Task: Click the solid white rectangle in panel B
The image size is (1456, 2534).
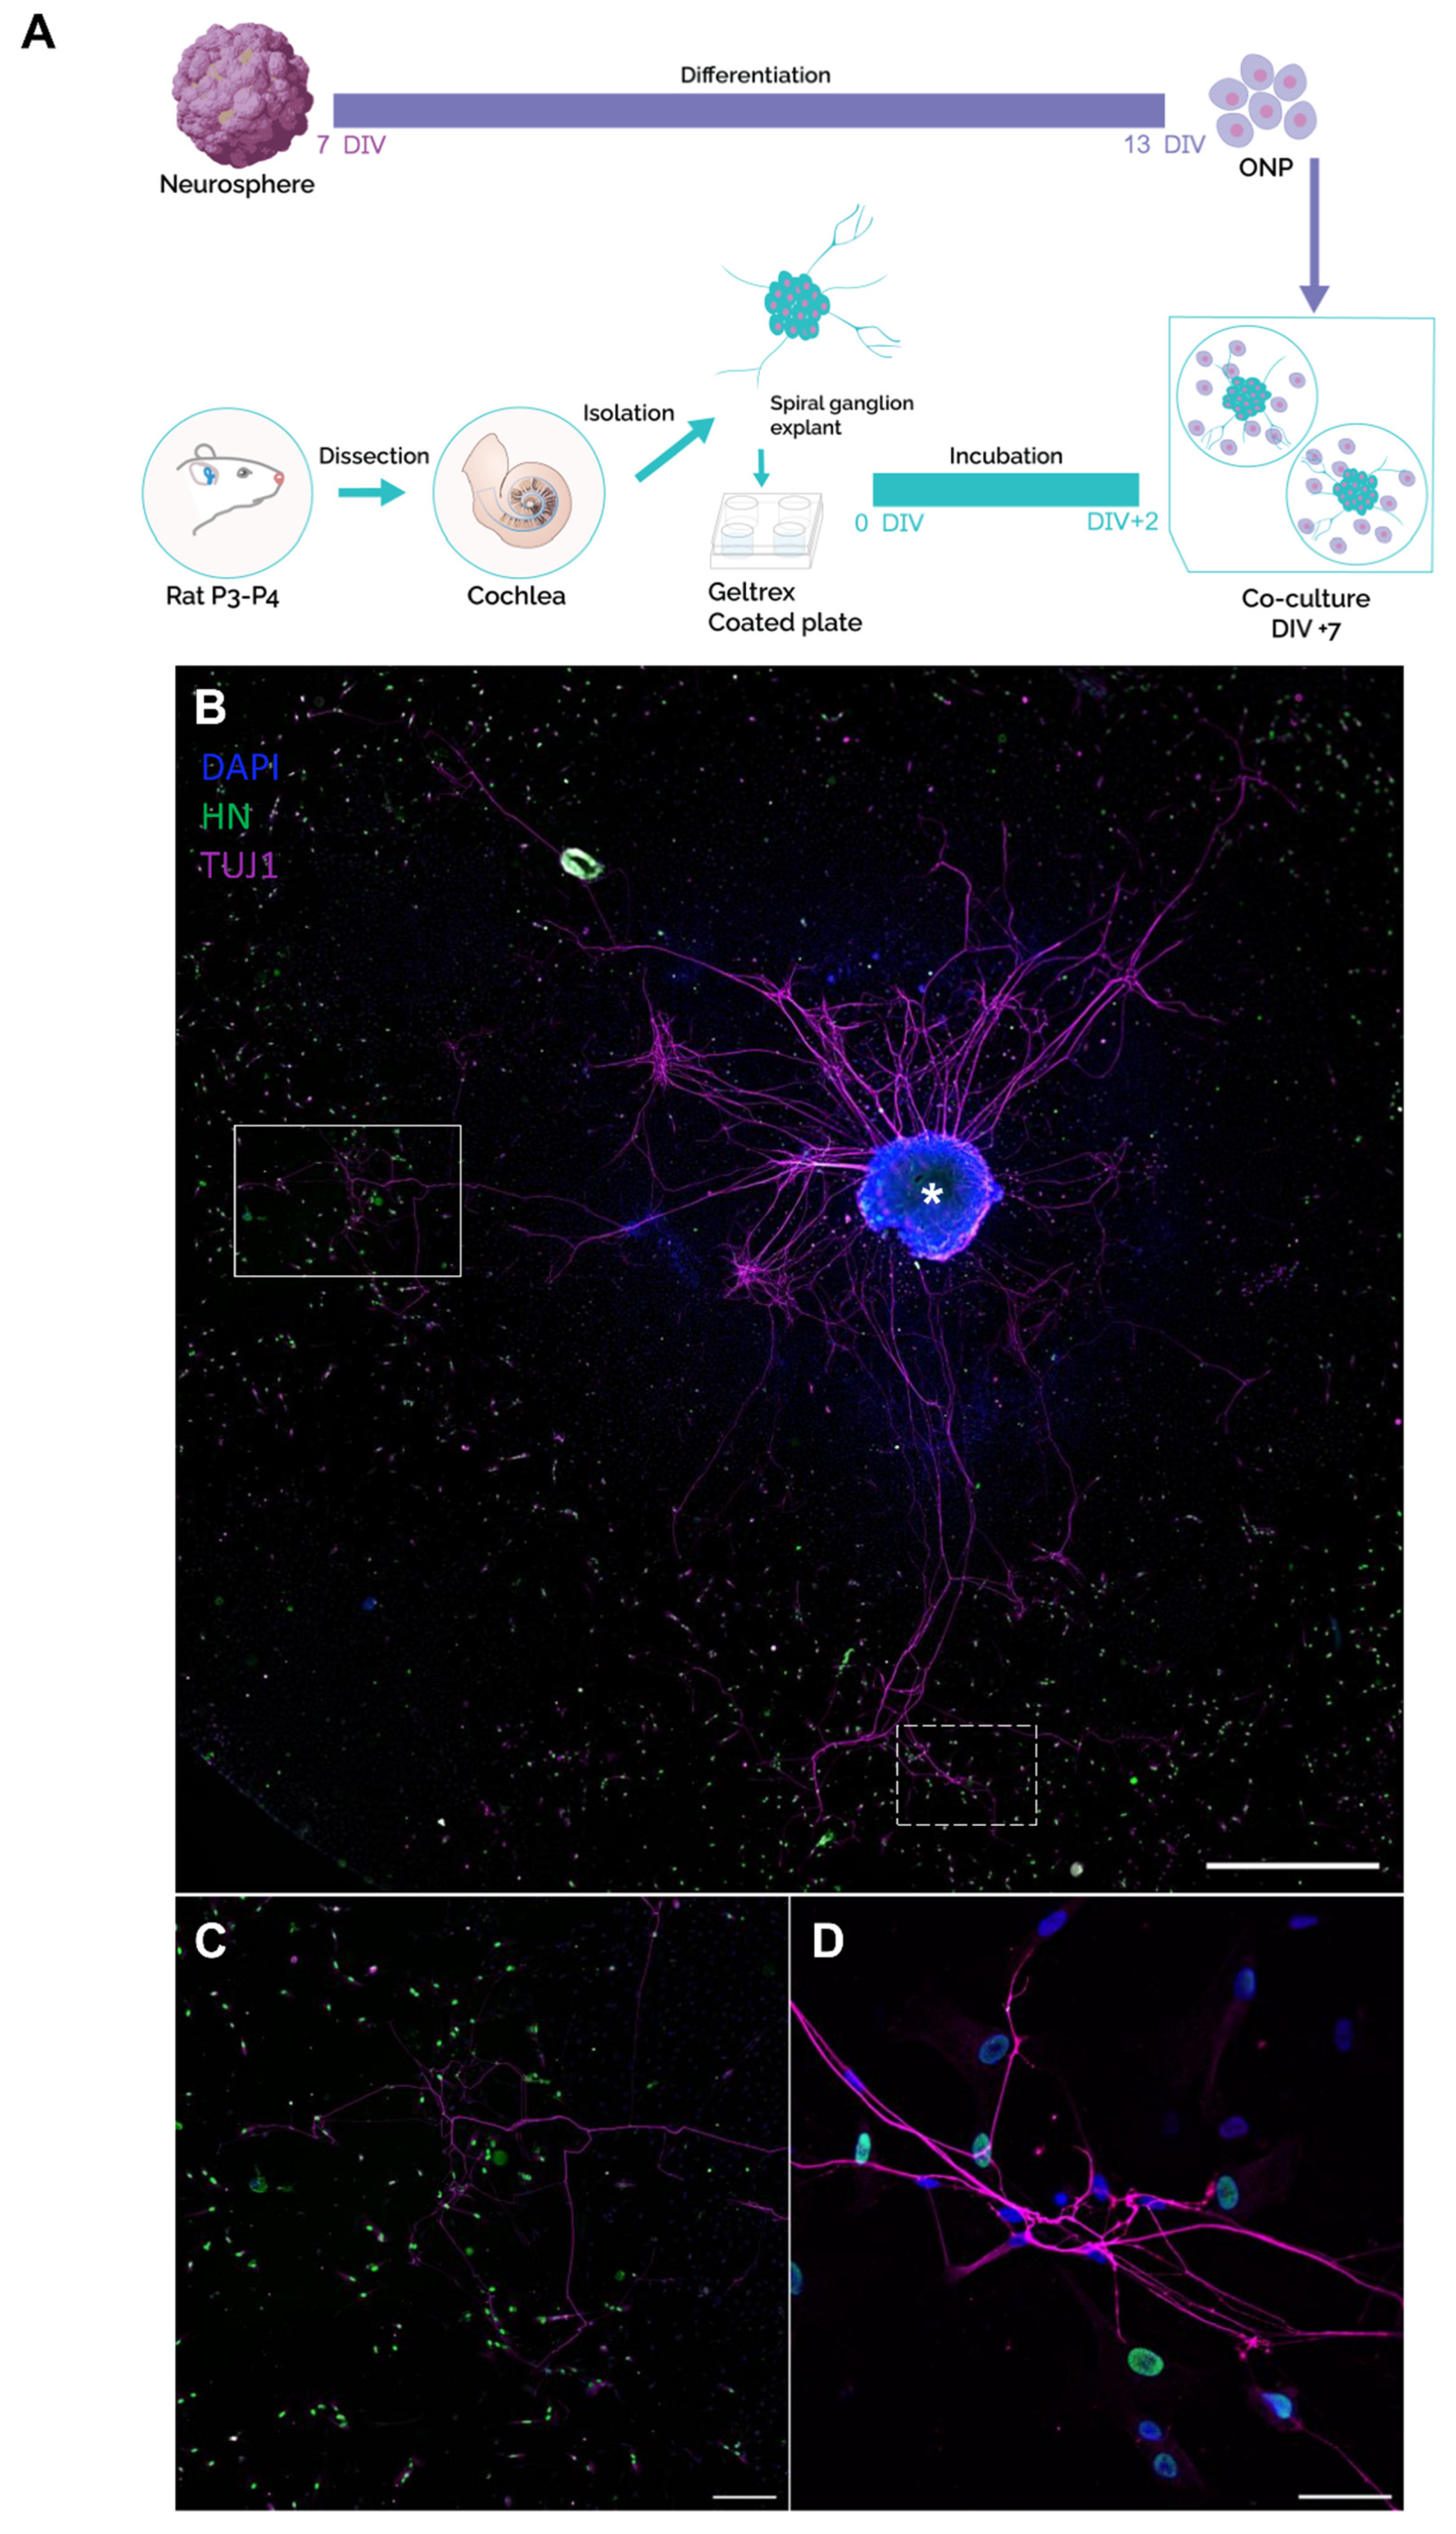Action: (x=347, y=1200)
